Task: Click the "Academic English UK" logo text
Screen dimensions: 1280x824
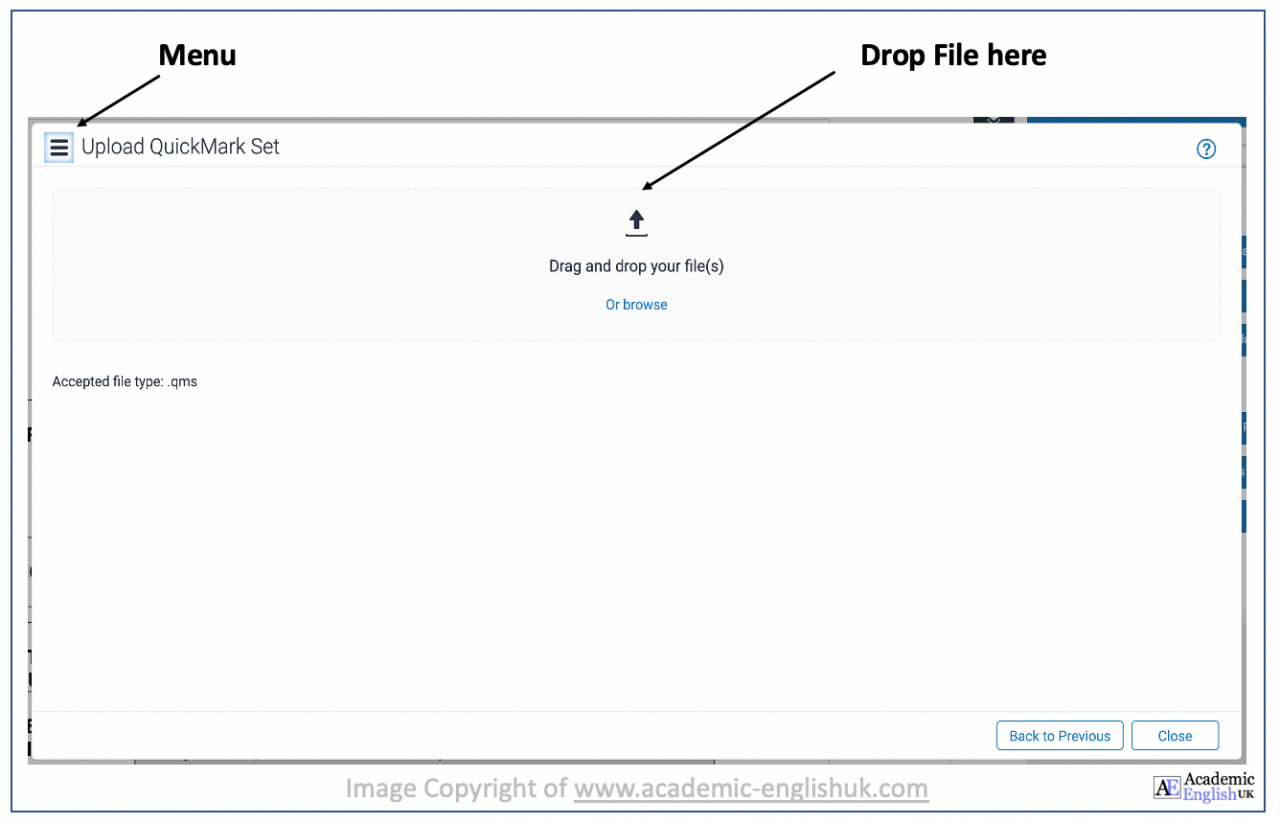Action: (x=1219, y=787)
